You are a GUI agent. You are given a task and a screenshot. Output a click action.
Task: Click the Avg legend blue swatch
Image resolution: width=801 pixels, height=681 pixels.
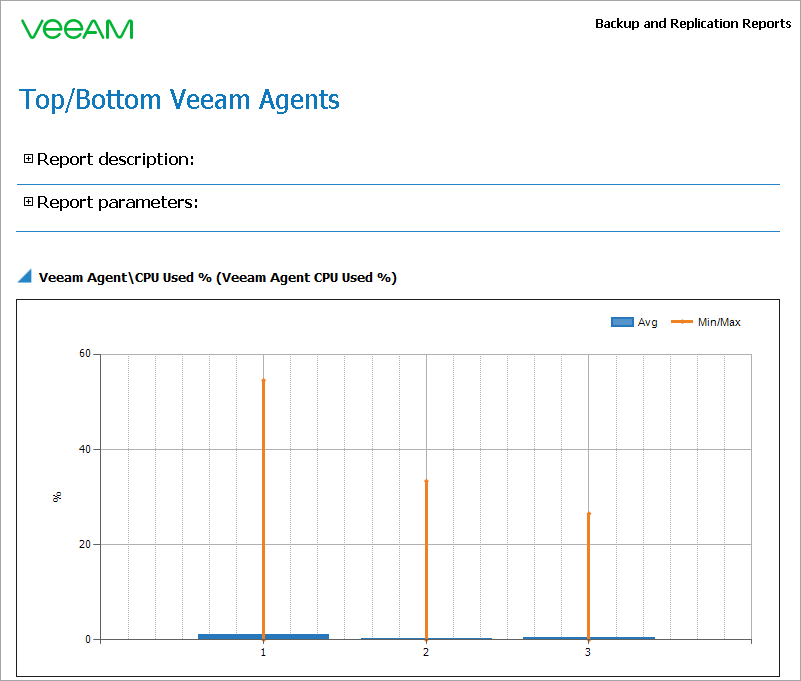pos(622,322)
